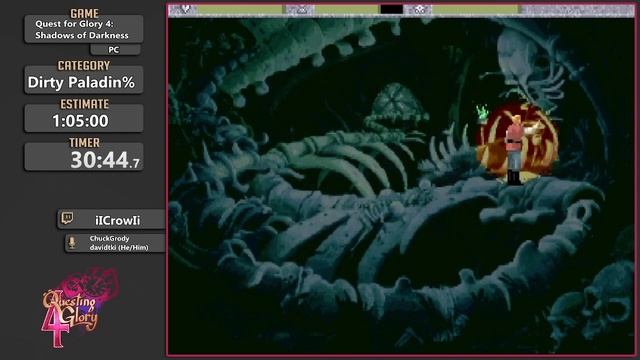Click the hero in the red shirt
Screen dimensions: 640x360
pyautogui.click(x=515, y=150)
